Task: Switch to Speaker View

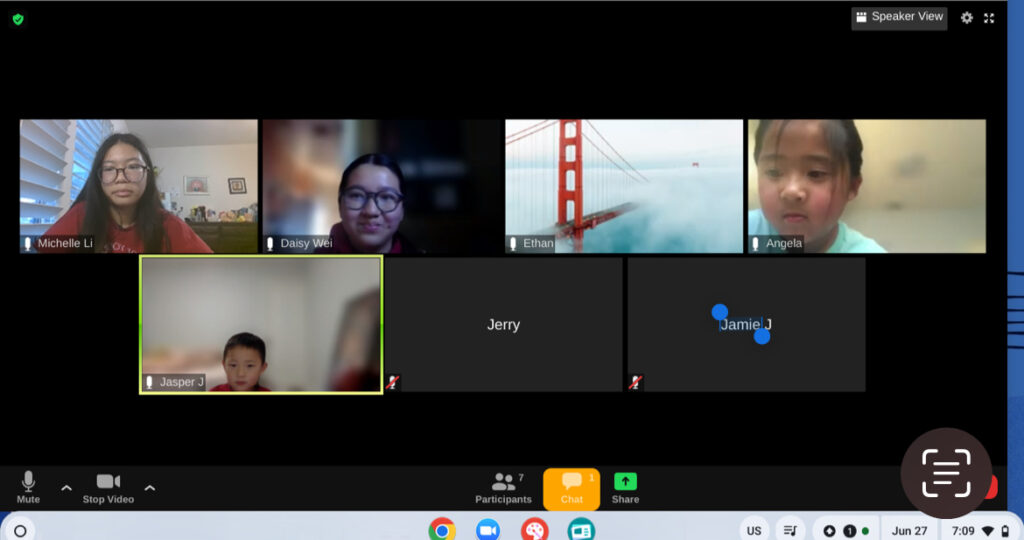Action: [899, 18]
